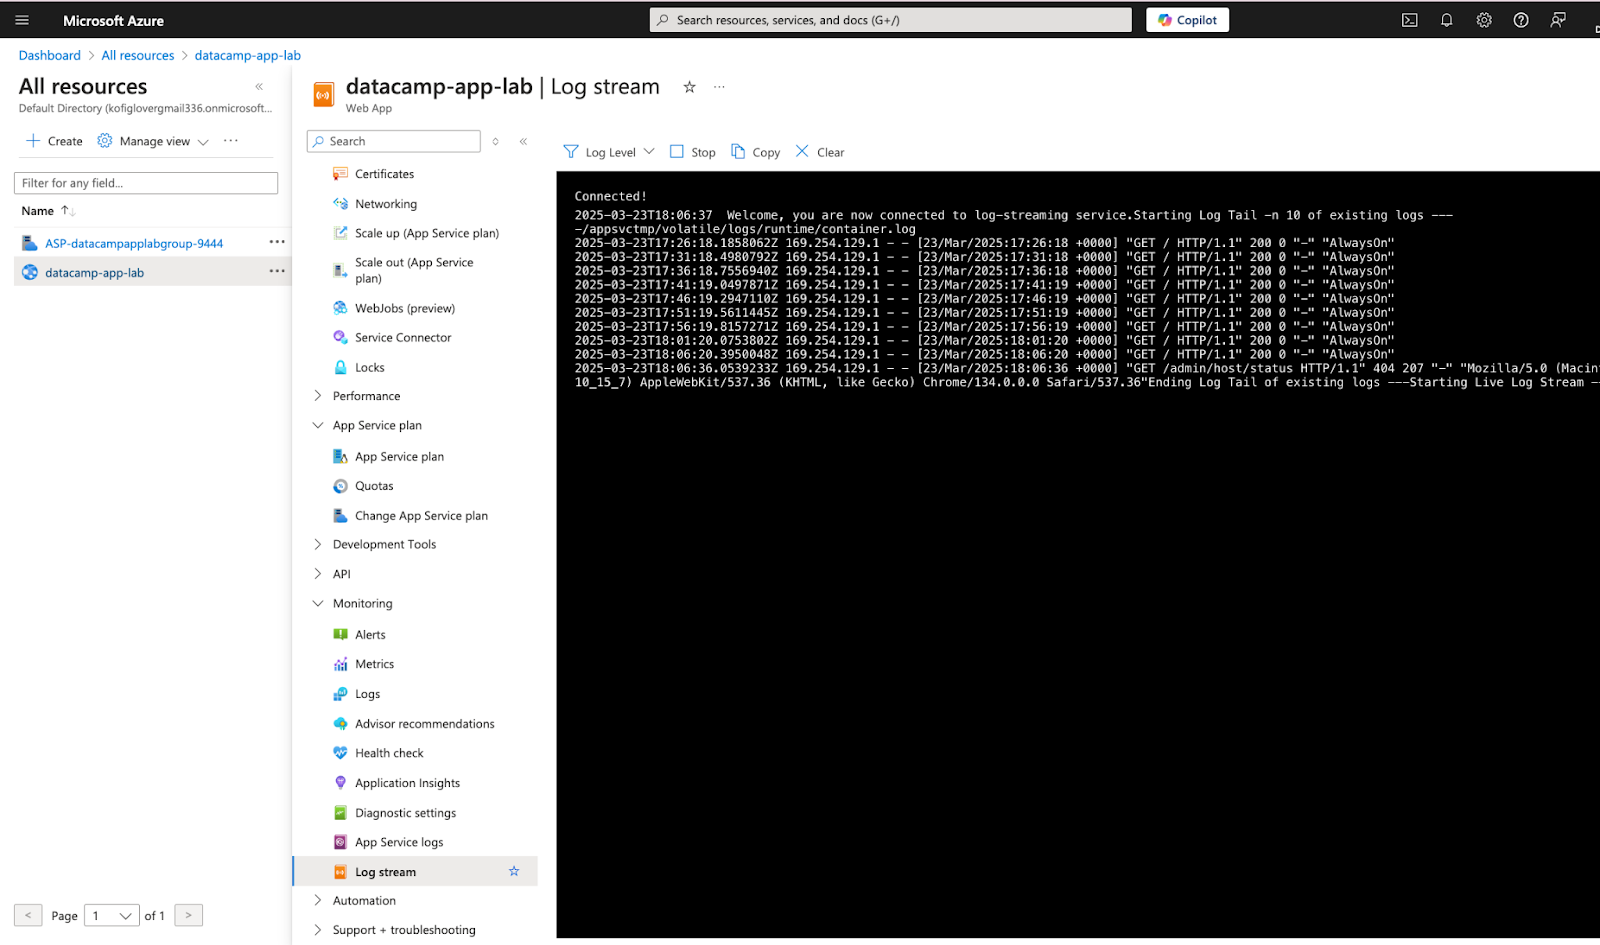Open Service Connector
This screenshot has height=945, width=1600.
pos(403,338)
